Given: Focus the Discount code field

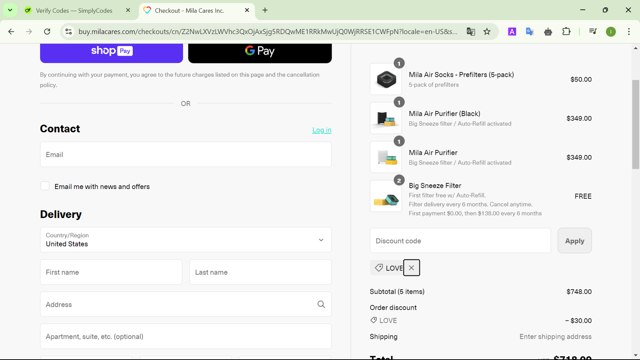Looking at the screenshot, I should click(x=460, y=241).
